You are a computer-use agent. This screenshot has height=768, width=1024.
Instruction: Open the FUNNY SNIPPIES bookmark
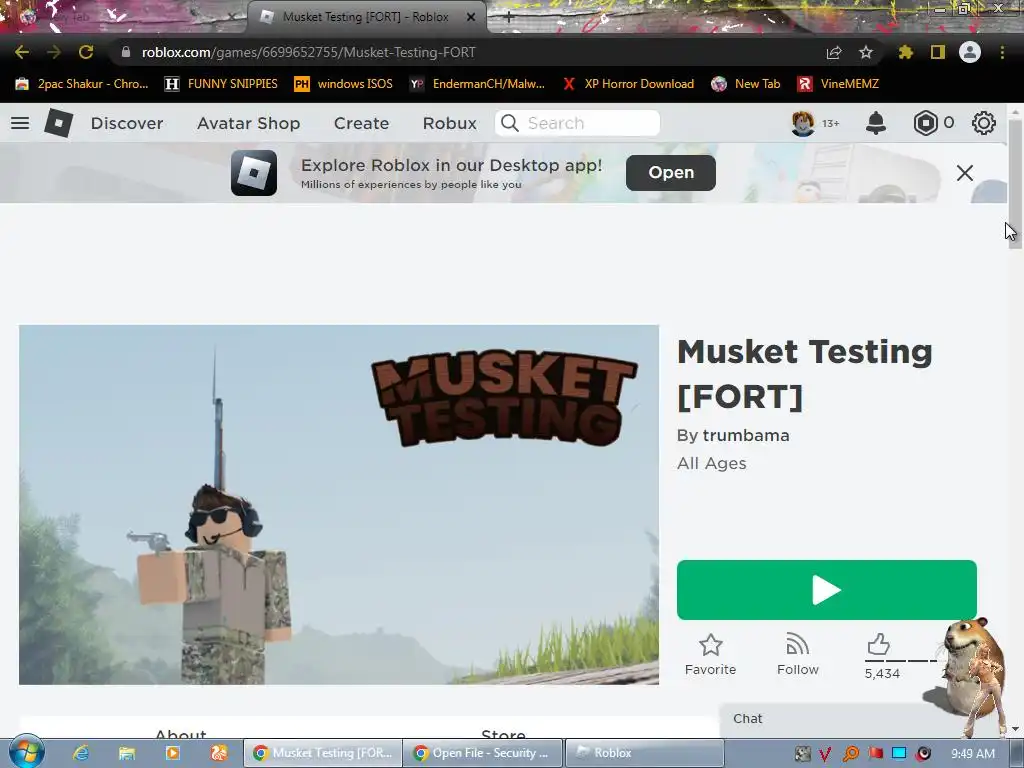click(x=221, y=84)
